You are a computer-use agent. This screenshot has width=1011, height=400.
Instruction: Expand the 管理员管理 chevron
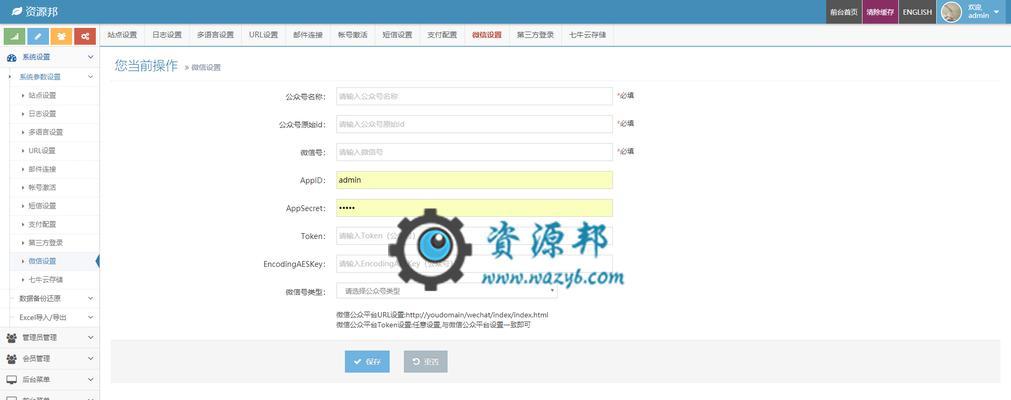pos(90,337)
